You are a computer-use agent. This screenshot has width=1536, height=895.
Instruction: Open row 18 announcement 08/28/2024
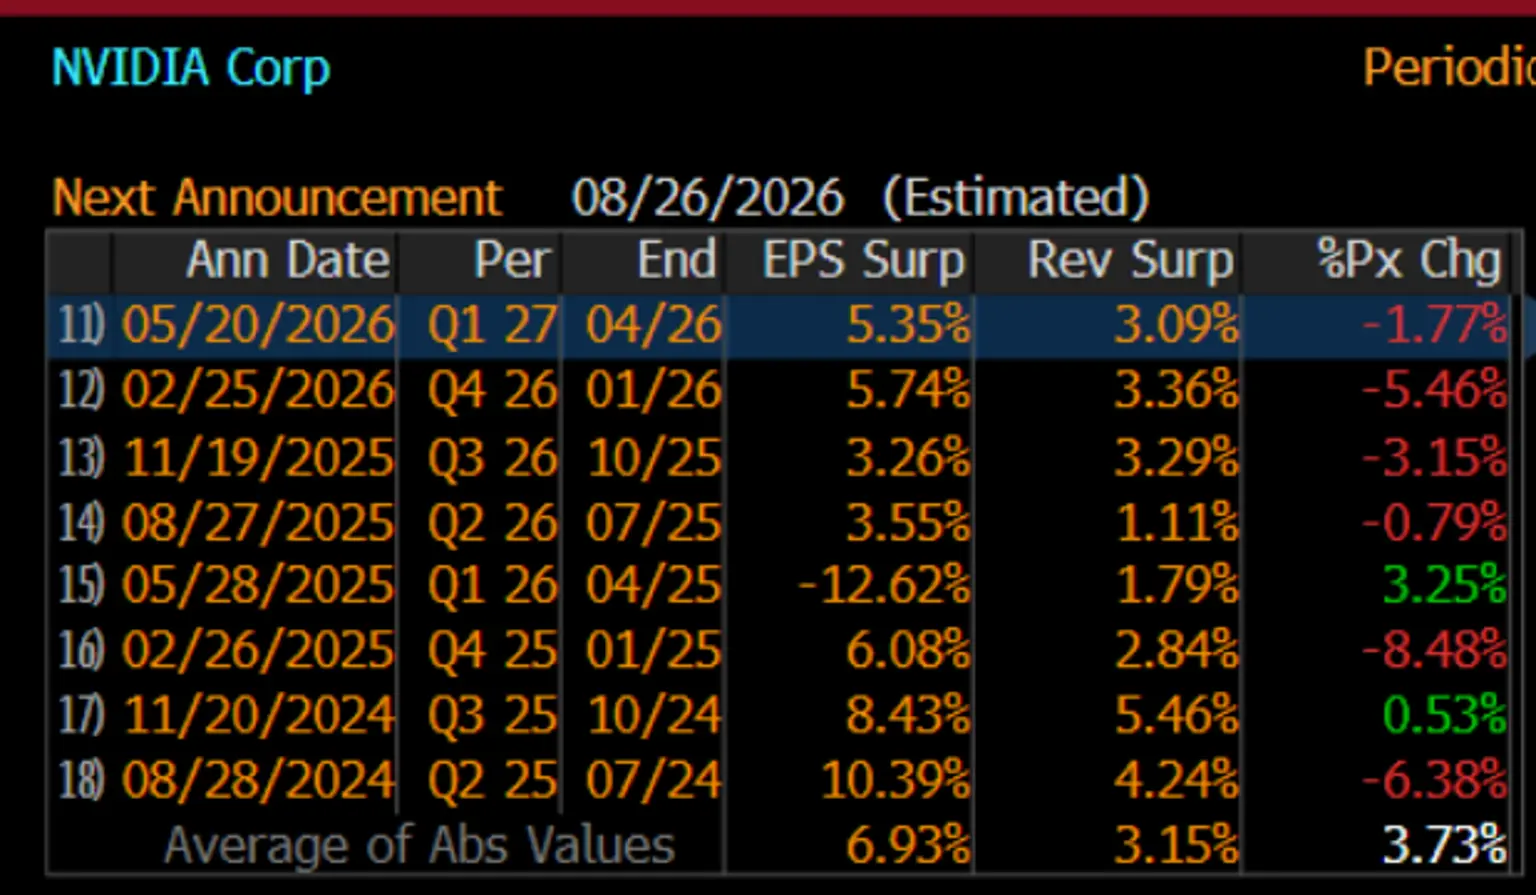click(779, 781)
